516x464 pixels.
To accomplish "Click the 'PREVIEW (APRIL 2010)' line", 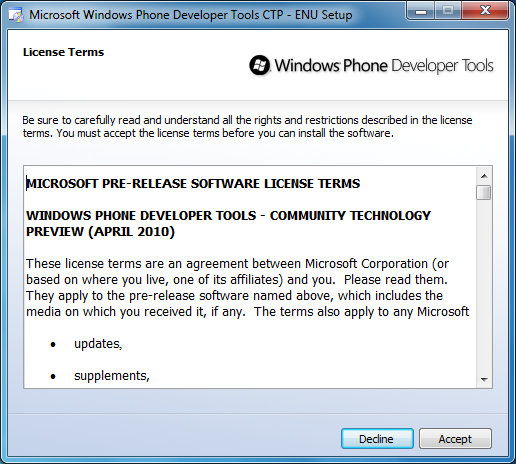I will click(100, 232).
